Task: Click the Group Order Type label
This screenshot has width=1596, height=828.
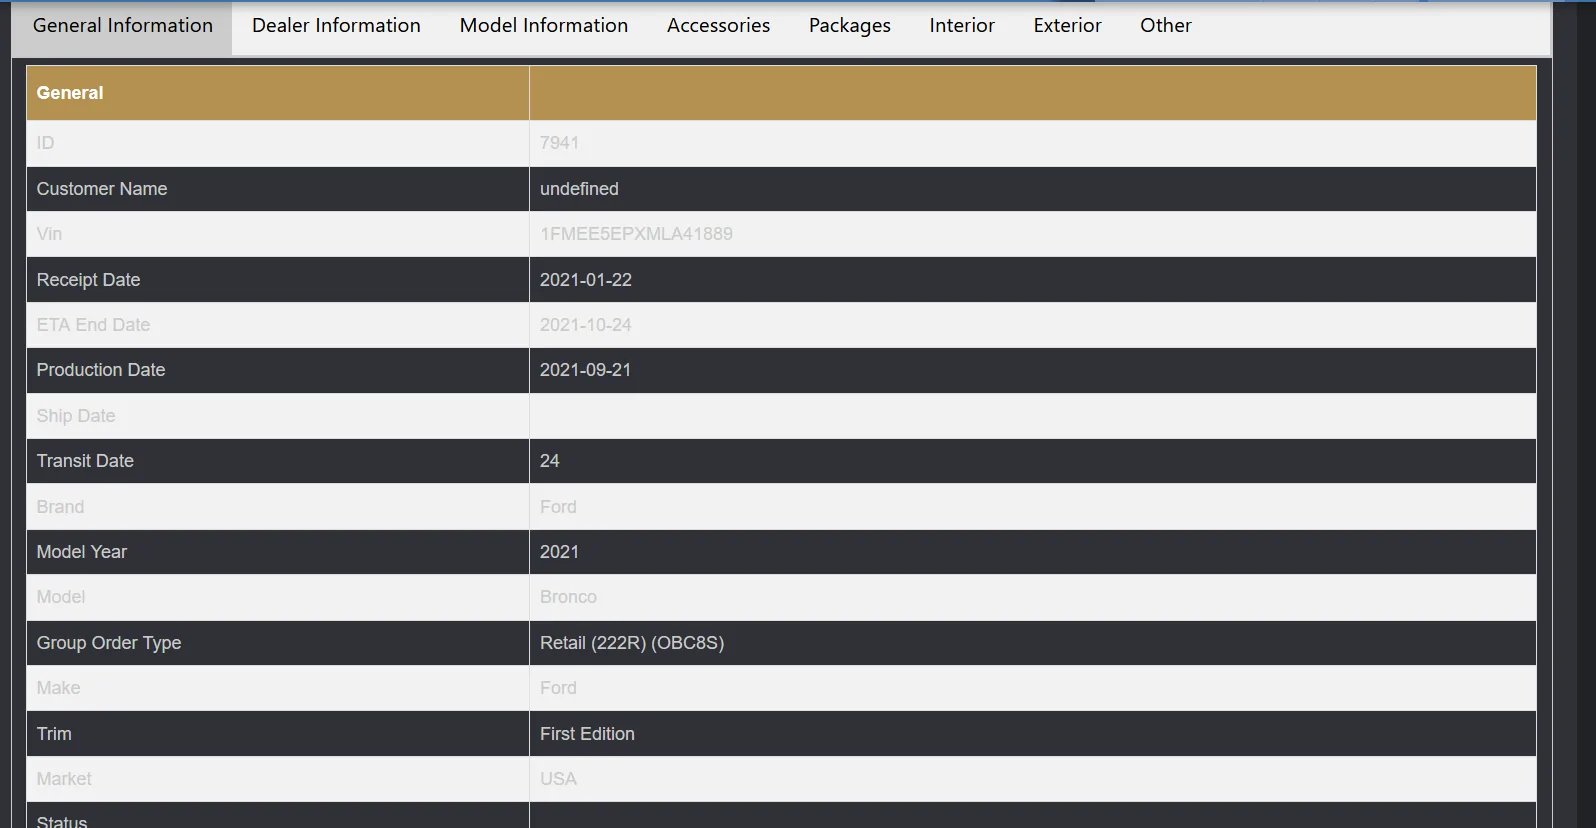Action: point(109,643)
